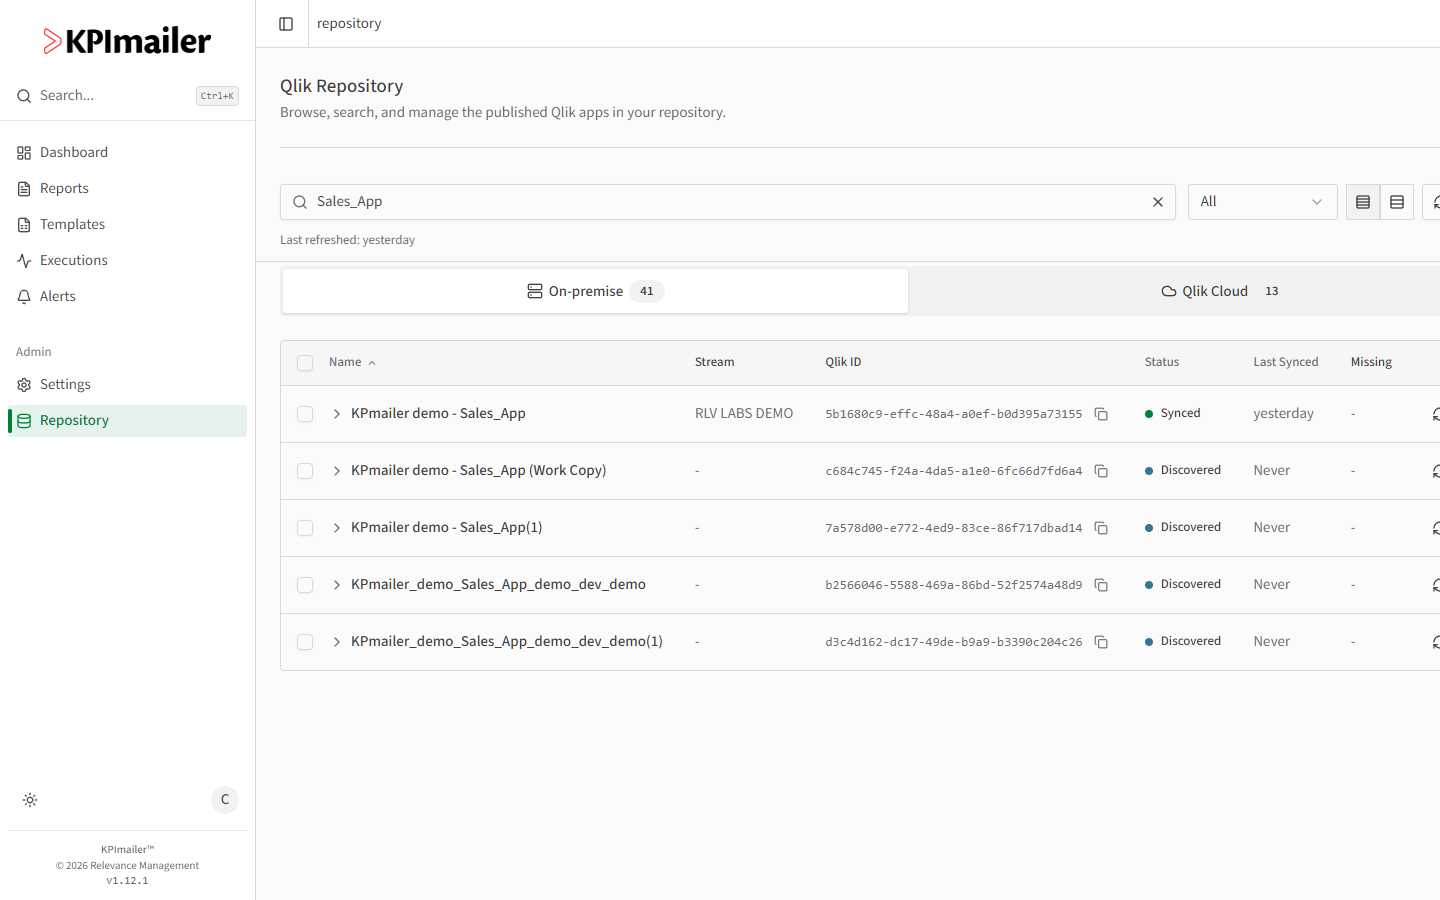Copy the Qlik ID starting d3c4d162

coord(1101,642)
